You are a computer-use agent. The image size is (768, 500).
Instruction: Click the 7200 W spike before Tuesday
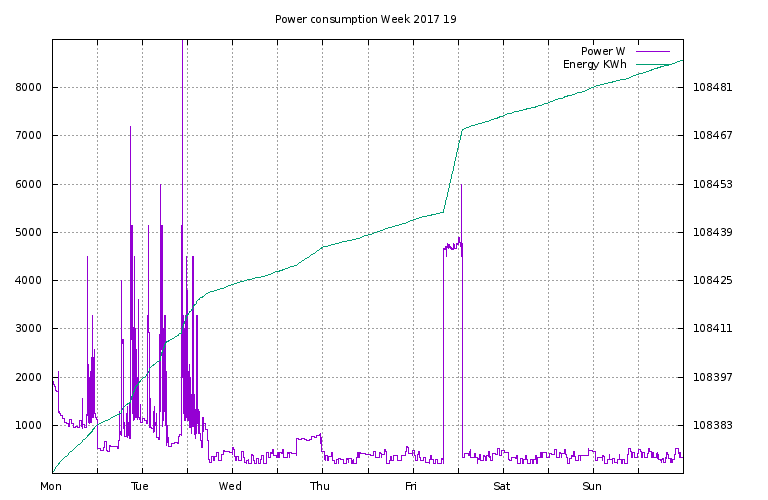(130, 175)
